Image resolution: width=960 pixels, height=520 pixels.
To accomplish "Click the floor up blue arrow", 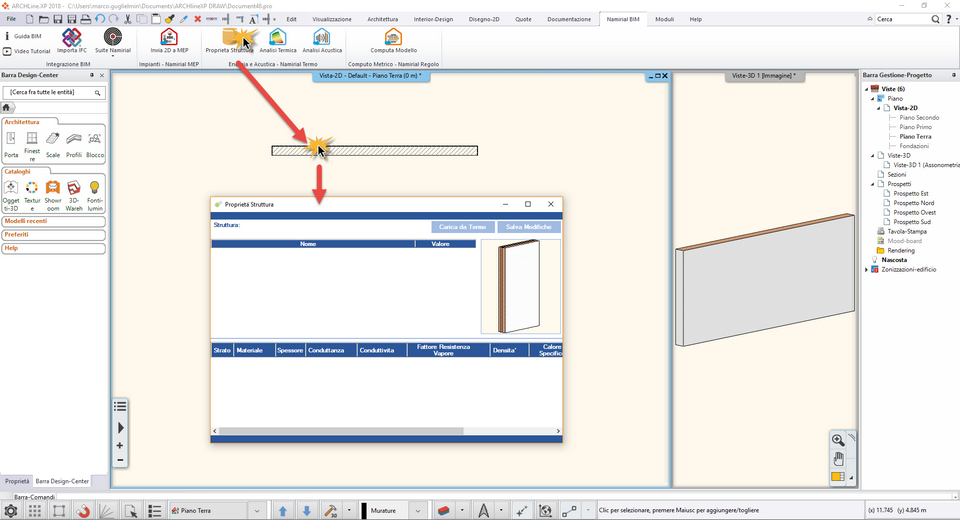I will tap(282, 510).
